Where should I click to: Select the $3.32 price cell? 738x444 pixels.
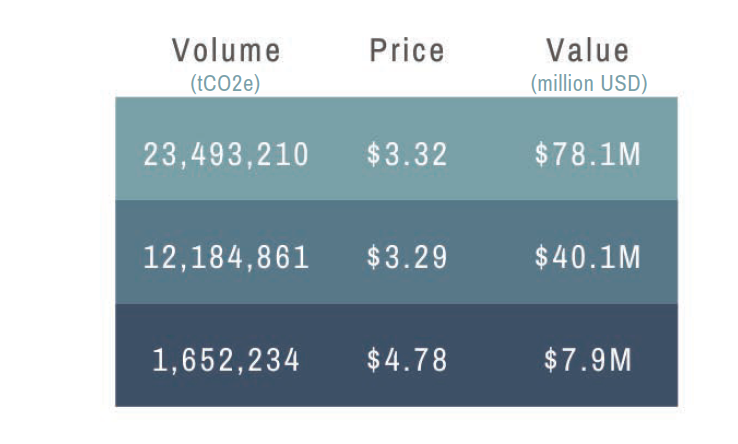click(x=407, y=155)
